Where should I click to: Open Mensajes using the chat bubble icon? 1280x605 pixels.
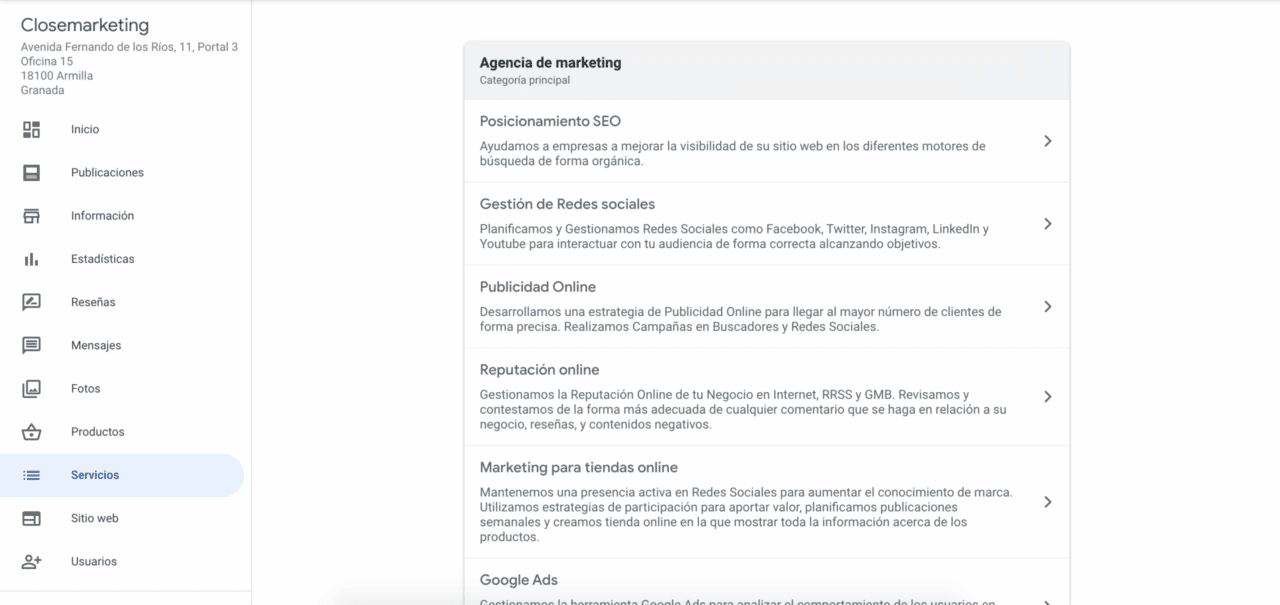coord(30,344)
